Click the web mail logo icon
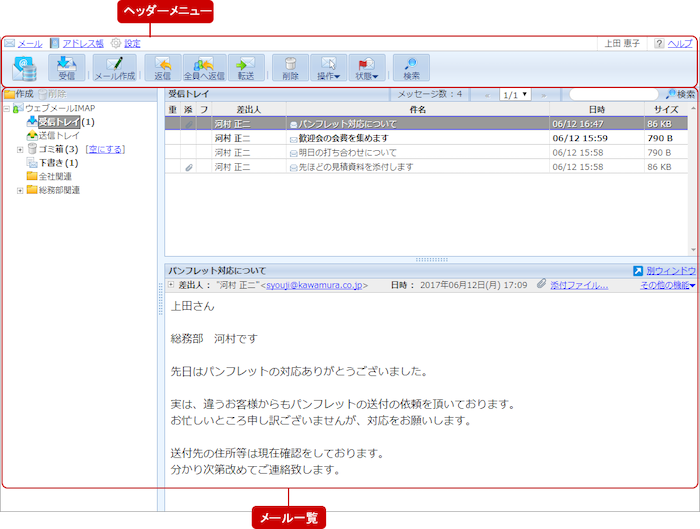Screen dimensions: 700x529 tap(24, 67)
